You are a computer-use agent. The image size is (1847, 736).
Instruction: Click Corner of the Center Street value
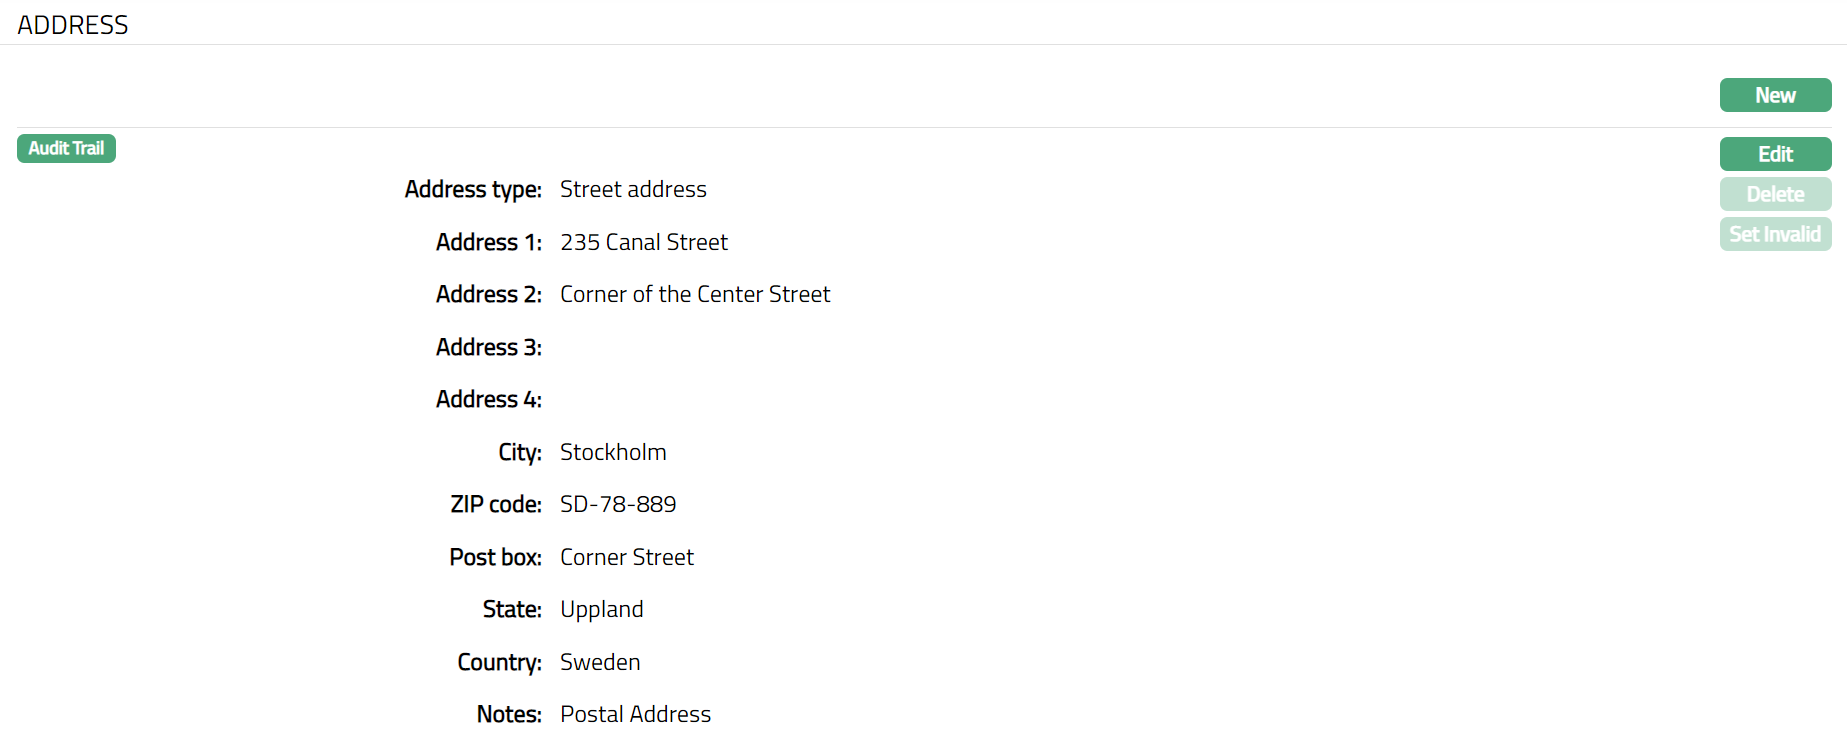[695, 295]
